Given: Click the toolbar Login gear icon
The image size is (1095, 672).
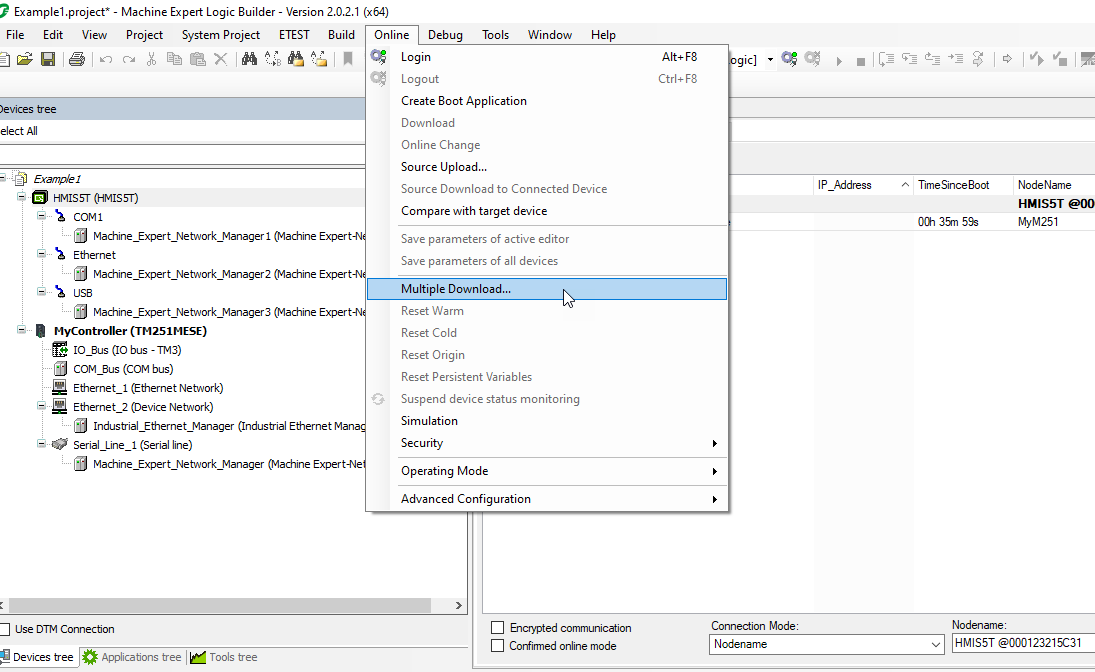Looking at the screenshot, I should coord(789,59).
